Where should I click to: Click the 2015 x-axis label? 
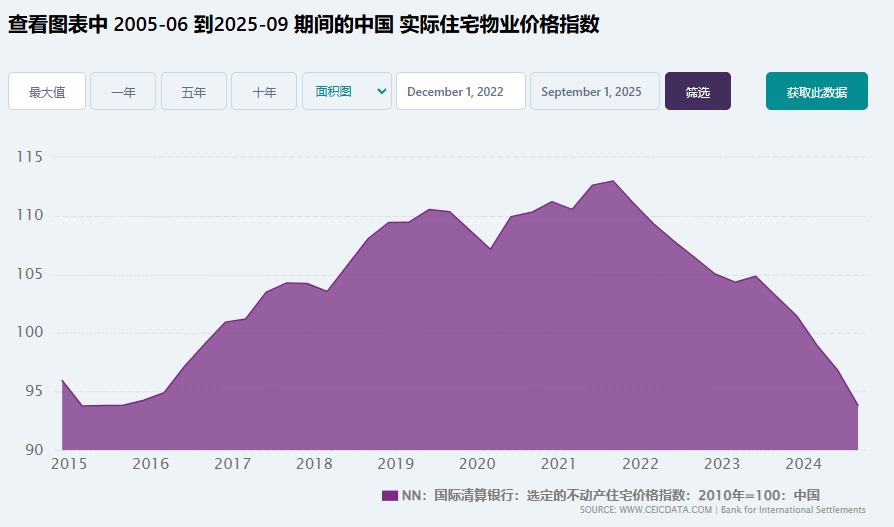(69, 464)
